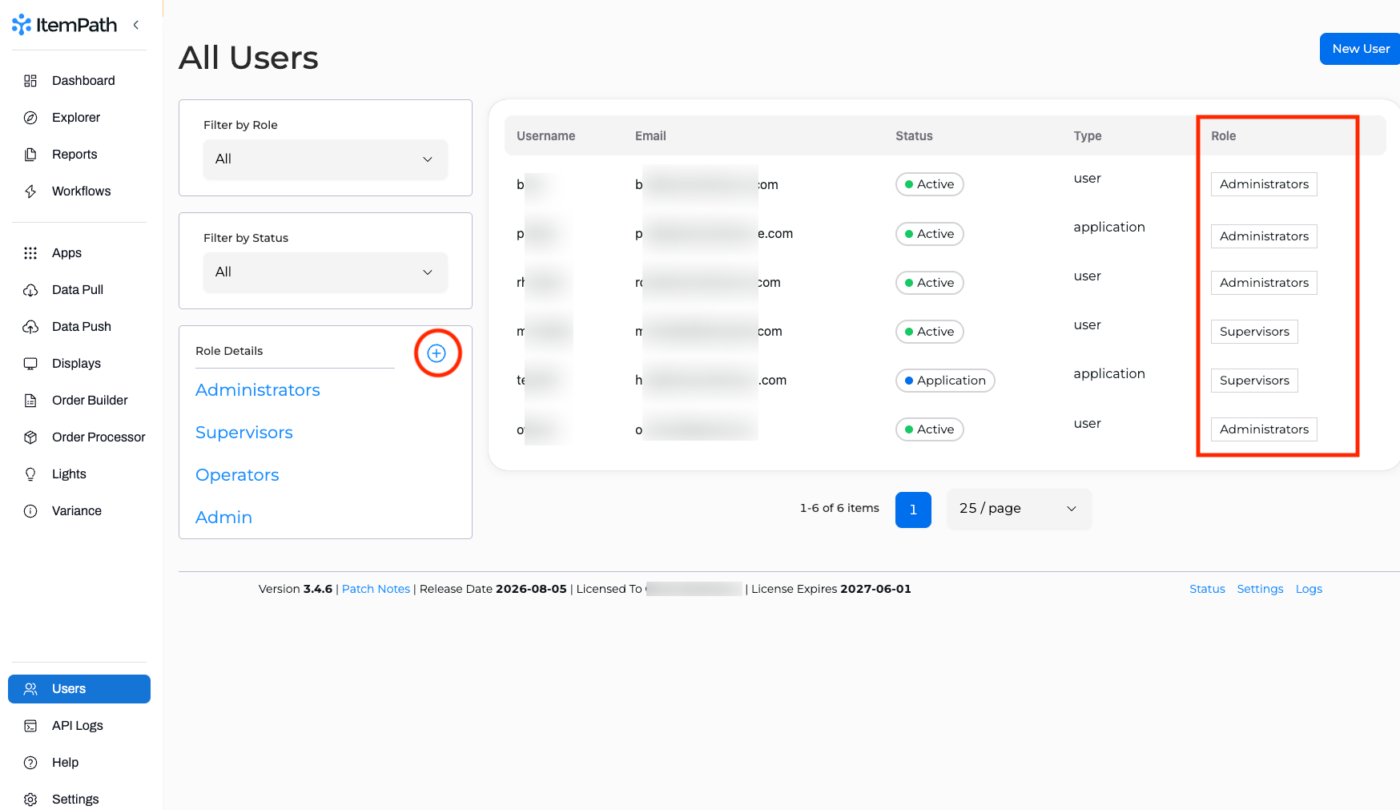Open the Filter by Status dropdown
This screenshot has width=1400, height=810.
click(325, 272)
